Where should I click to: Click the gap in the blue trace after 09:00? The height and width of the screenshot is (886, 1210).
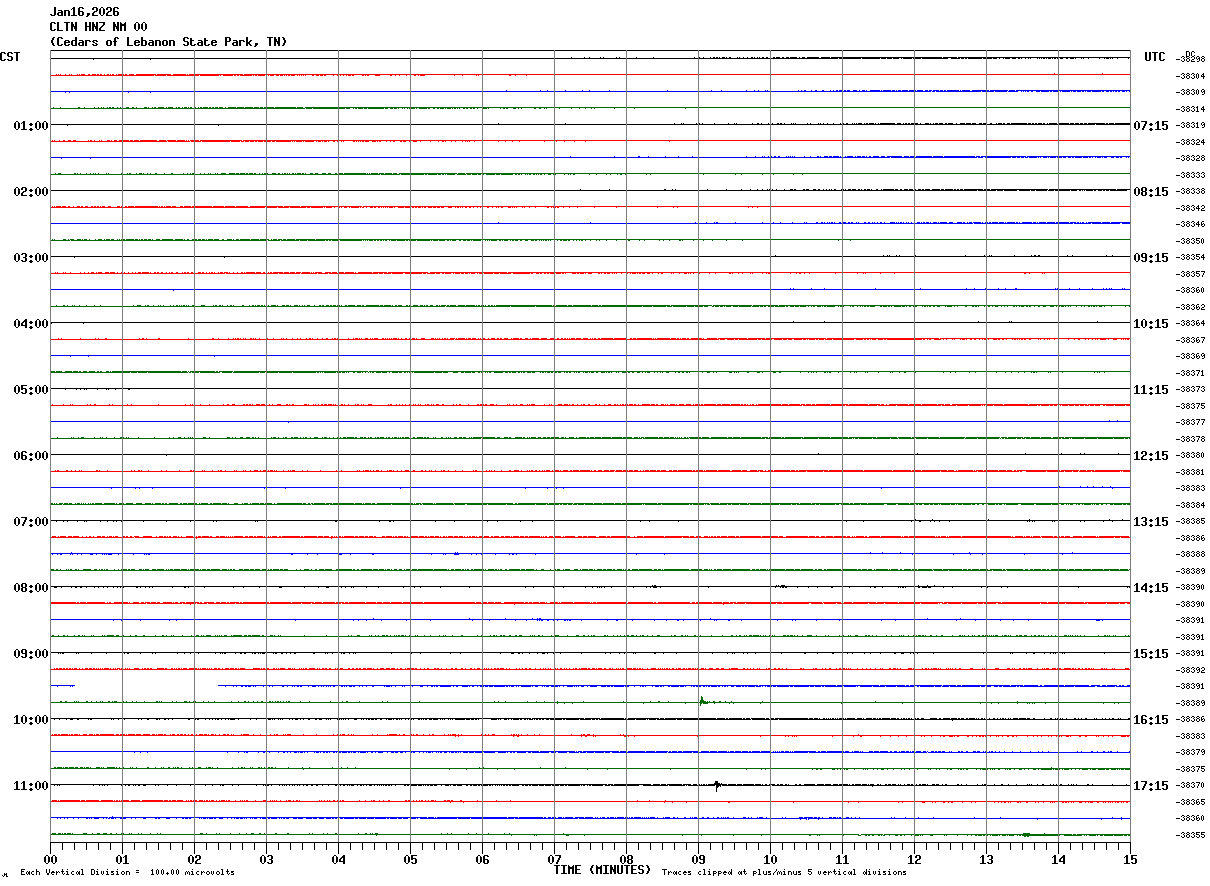[x=146, y=686]
